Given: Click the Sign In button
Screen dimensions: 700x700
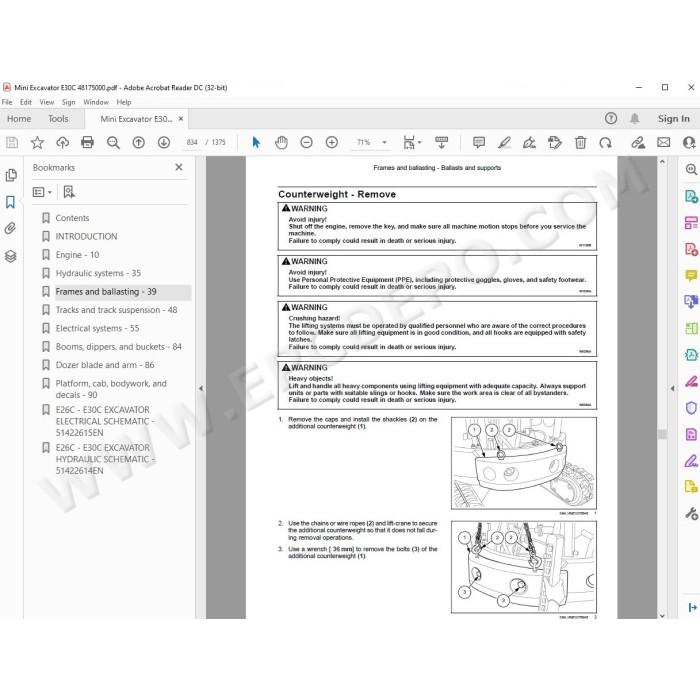Looking at the screenshot, I should (673, 119).
